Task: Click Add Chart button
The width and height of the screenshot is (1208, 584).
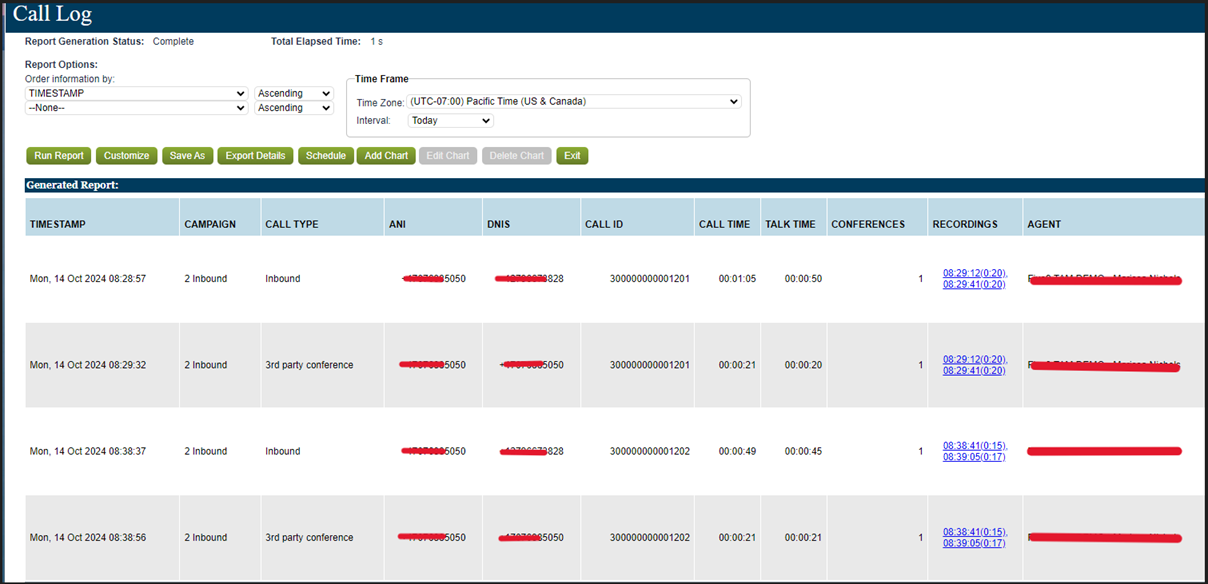Action: pyautogui.click(x=386, y=156)
